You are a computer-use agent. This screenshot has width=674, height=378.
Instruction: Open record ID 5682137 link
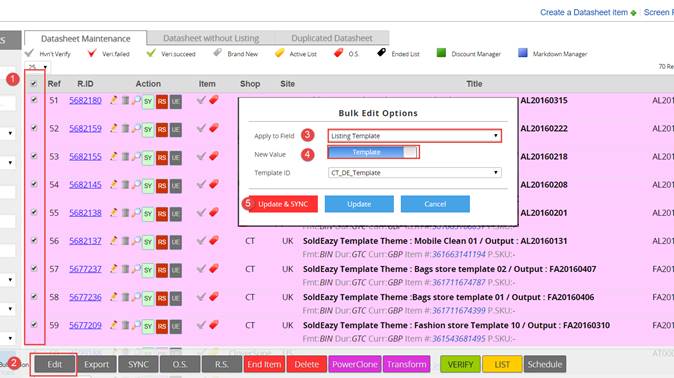86,241
